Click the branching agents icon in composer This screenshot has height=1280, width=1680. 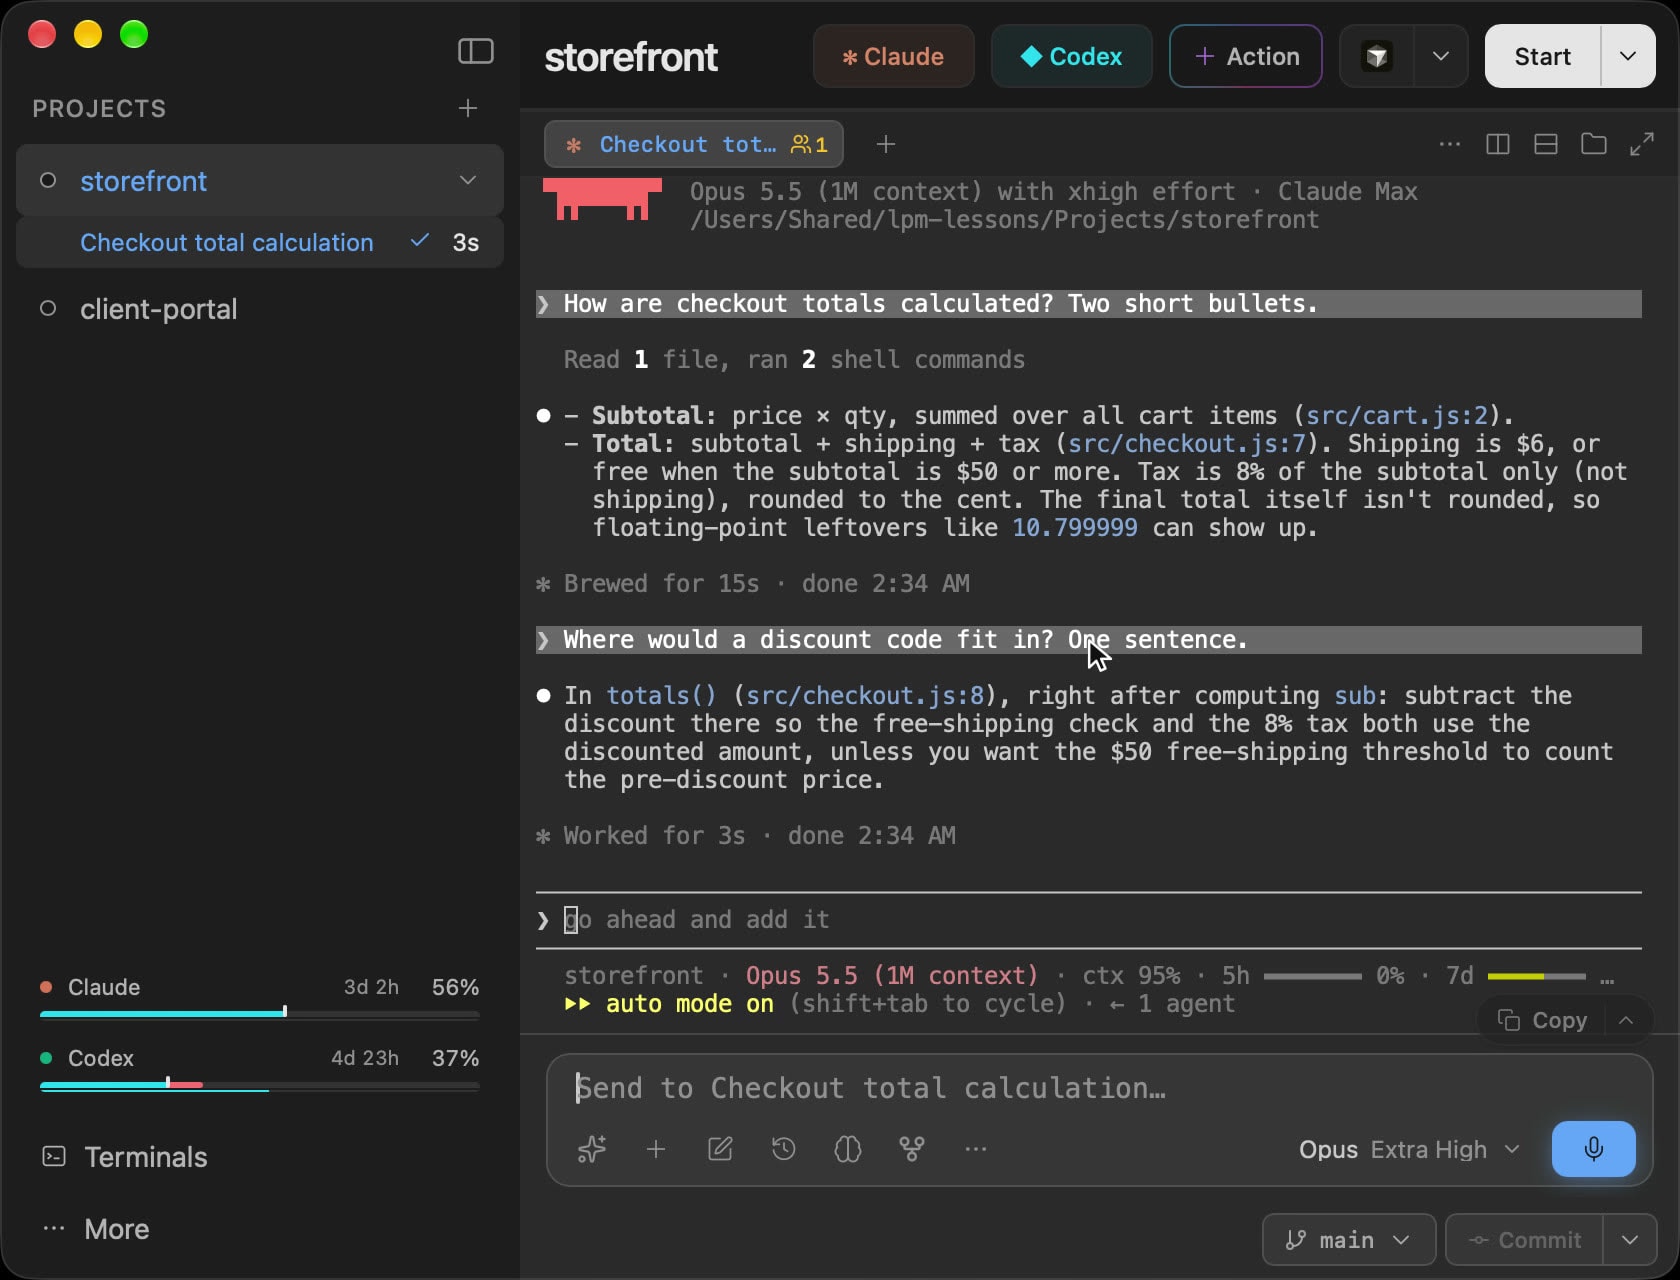coord(912,1150)
